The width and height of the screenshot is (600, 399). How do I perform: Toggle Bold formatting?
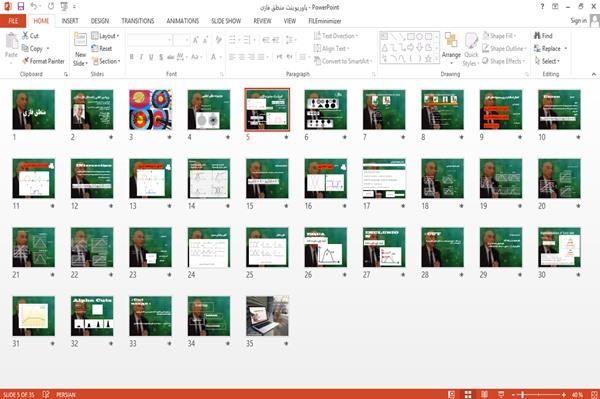[x=131, y=57]
